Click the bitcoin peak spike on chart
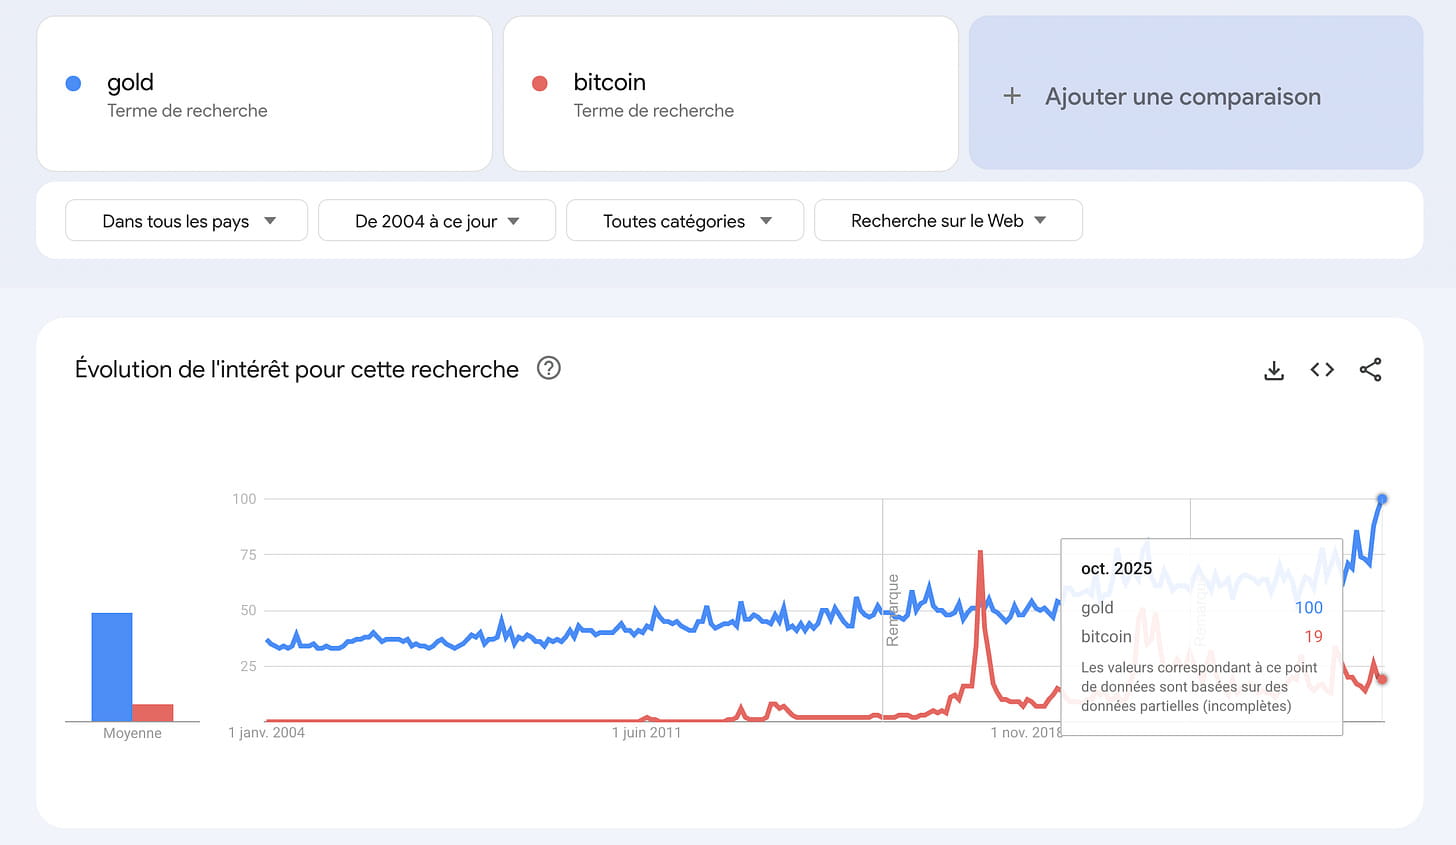 coord(980,554)
